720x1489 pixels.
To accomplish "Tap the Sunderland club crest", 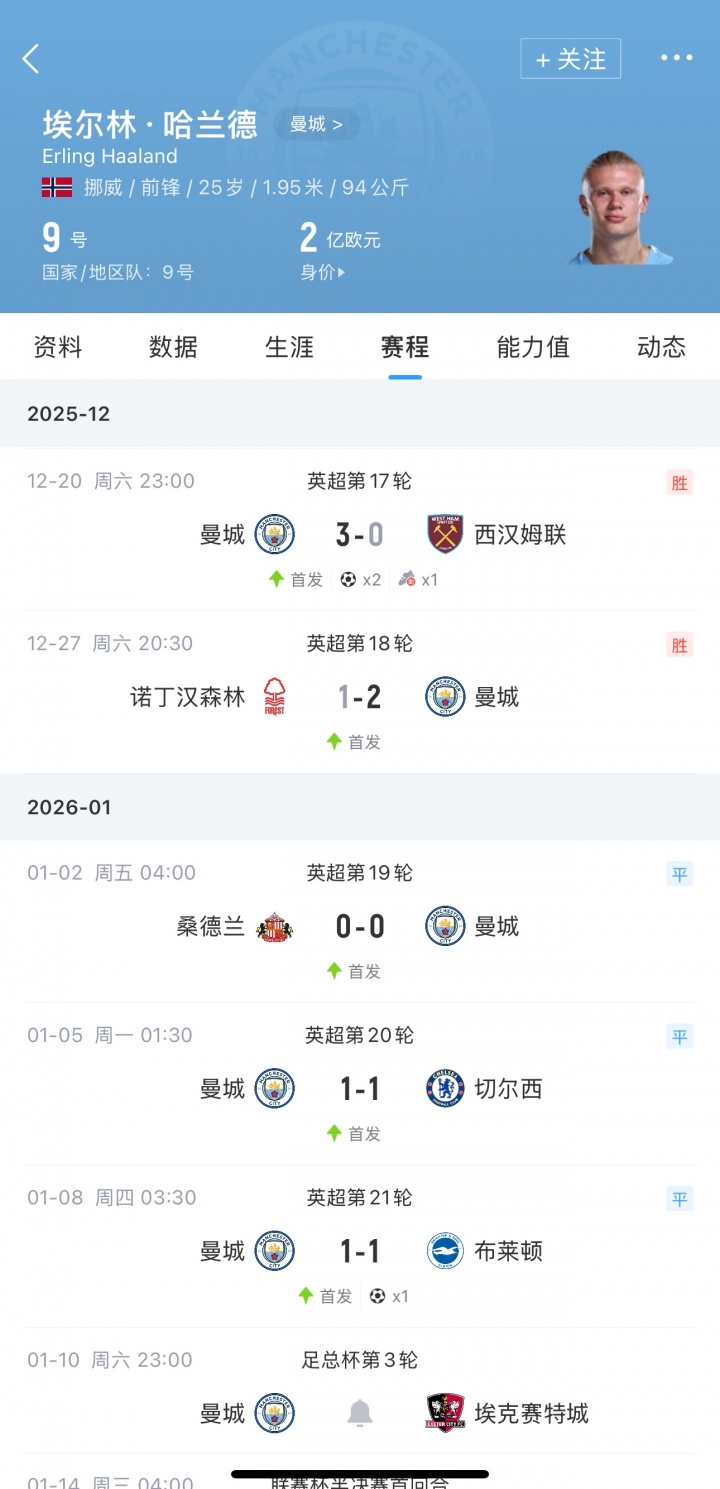I will point(274,926).
